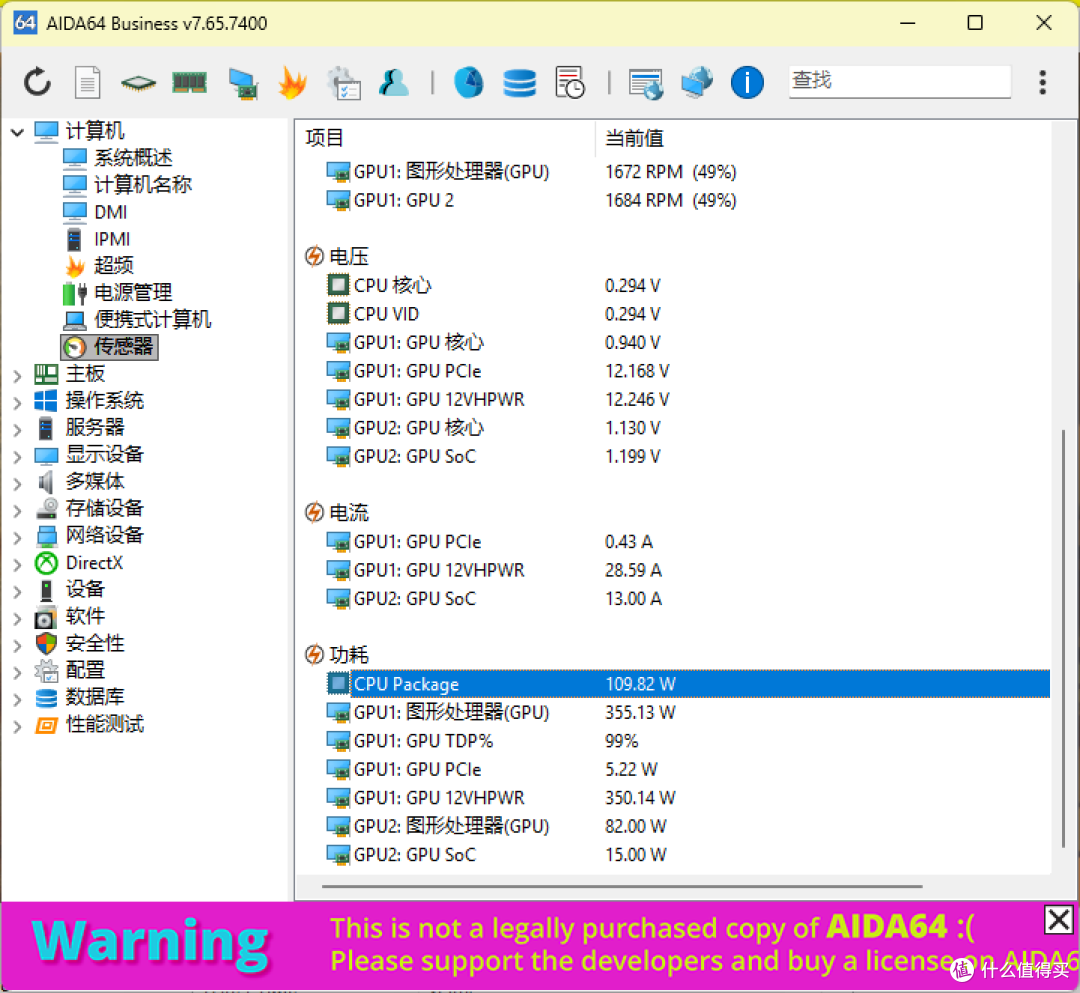Click the memory module toolbar icon
Screen dimensions: 1080x993
point(189,83)
